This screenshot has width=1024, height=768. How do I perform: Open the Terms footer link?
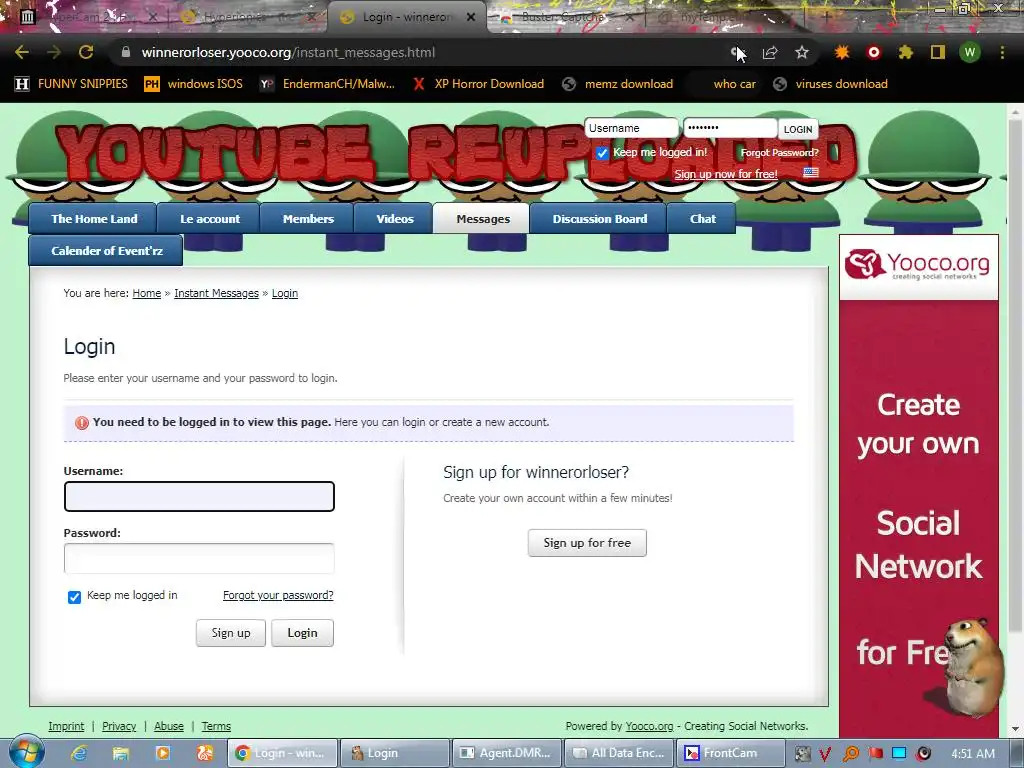coord(216,726)
